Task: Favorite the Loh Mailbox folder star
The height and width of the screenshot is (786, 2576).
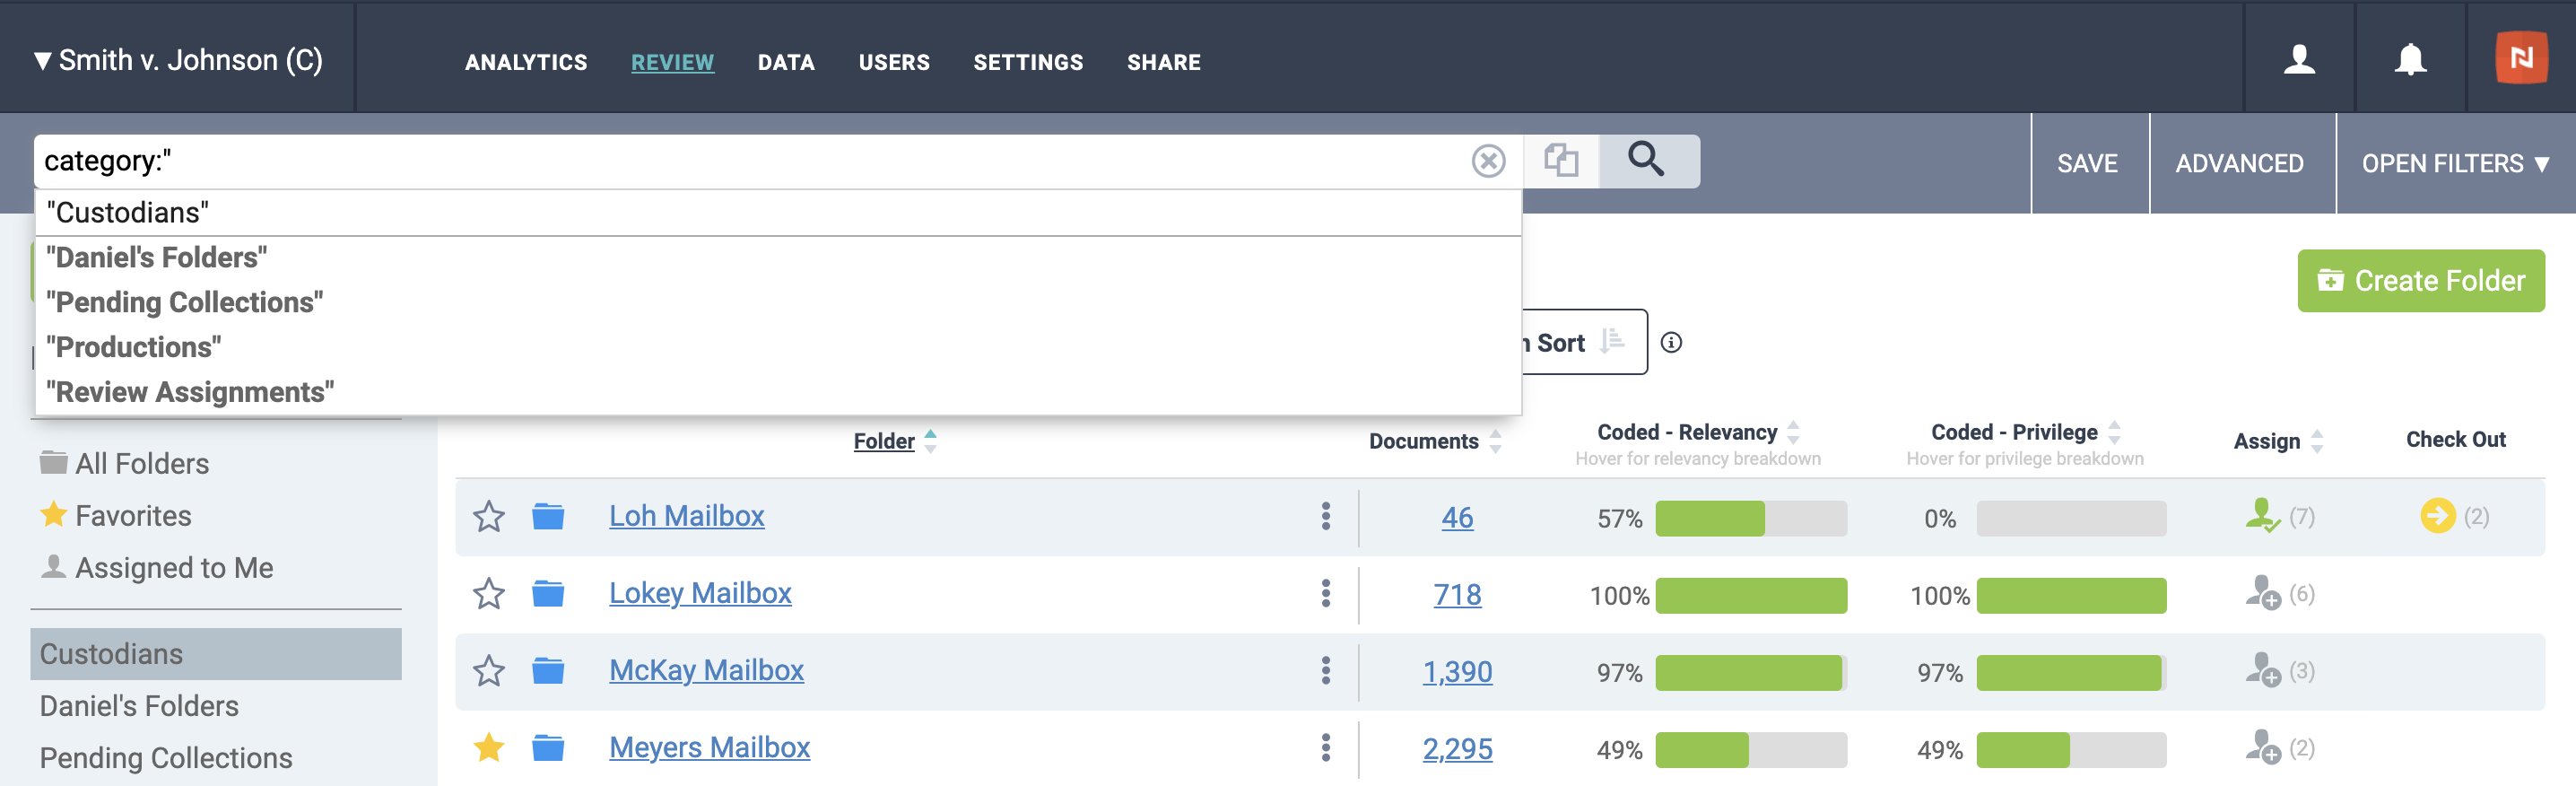Action: pyautogui.click(x=488, y=516)
